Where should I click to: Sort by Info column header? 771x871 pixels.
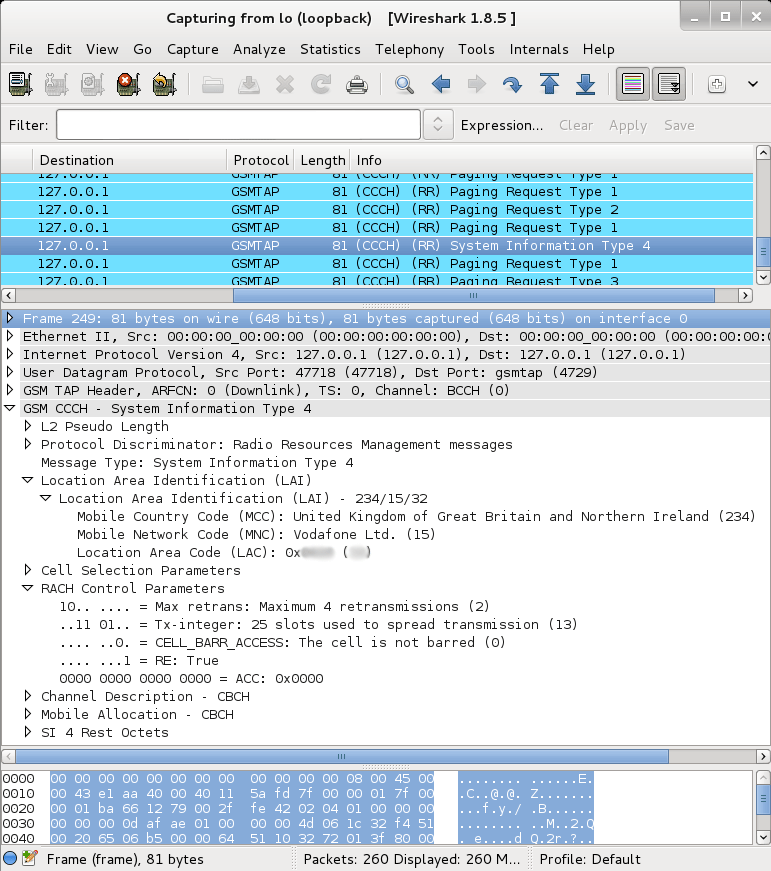coord(552,161)
